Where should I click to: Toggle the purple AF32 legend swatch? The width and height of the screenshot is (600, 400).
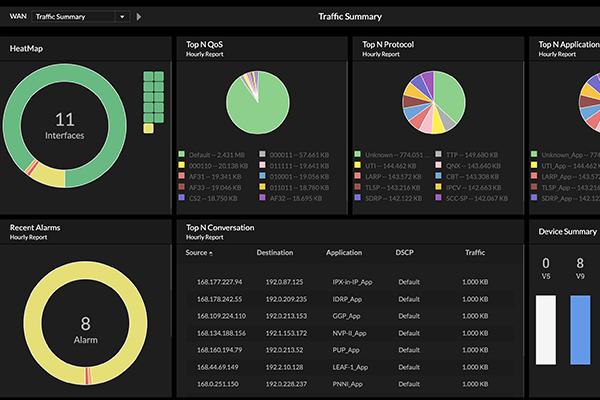click(262, 198)
